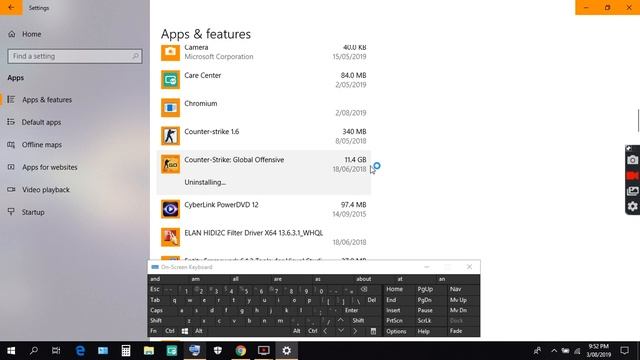
Task: Click the 'Uninstalling...' status text
Action: [x=205, y=182]
